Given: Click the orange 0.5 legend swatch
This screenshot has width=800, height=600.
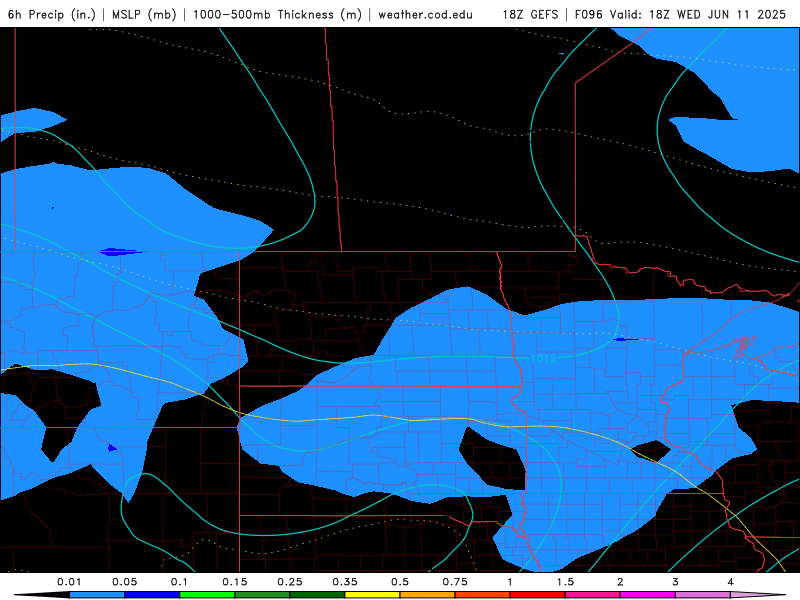Looking at the screenshot, I should point(428,595).
